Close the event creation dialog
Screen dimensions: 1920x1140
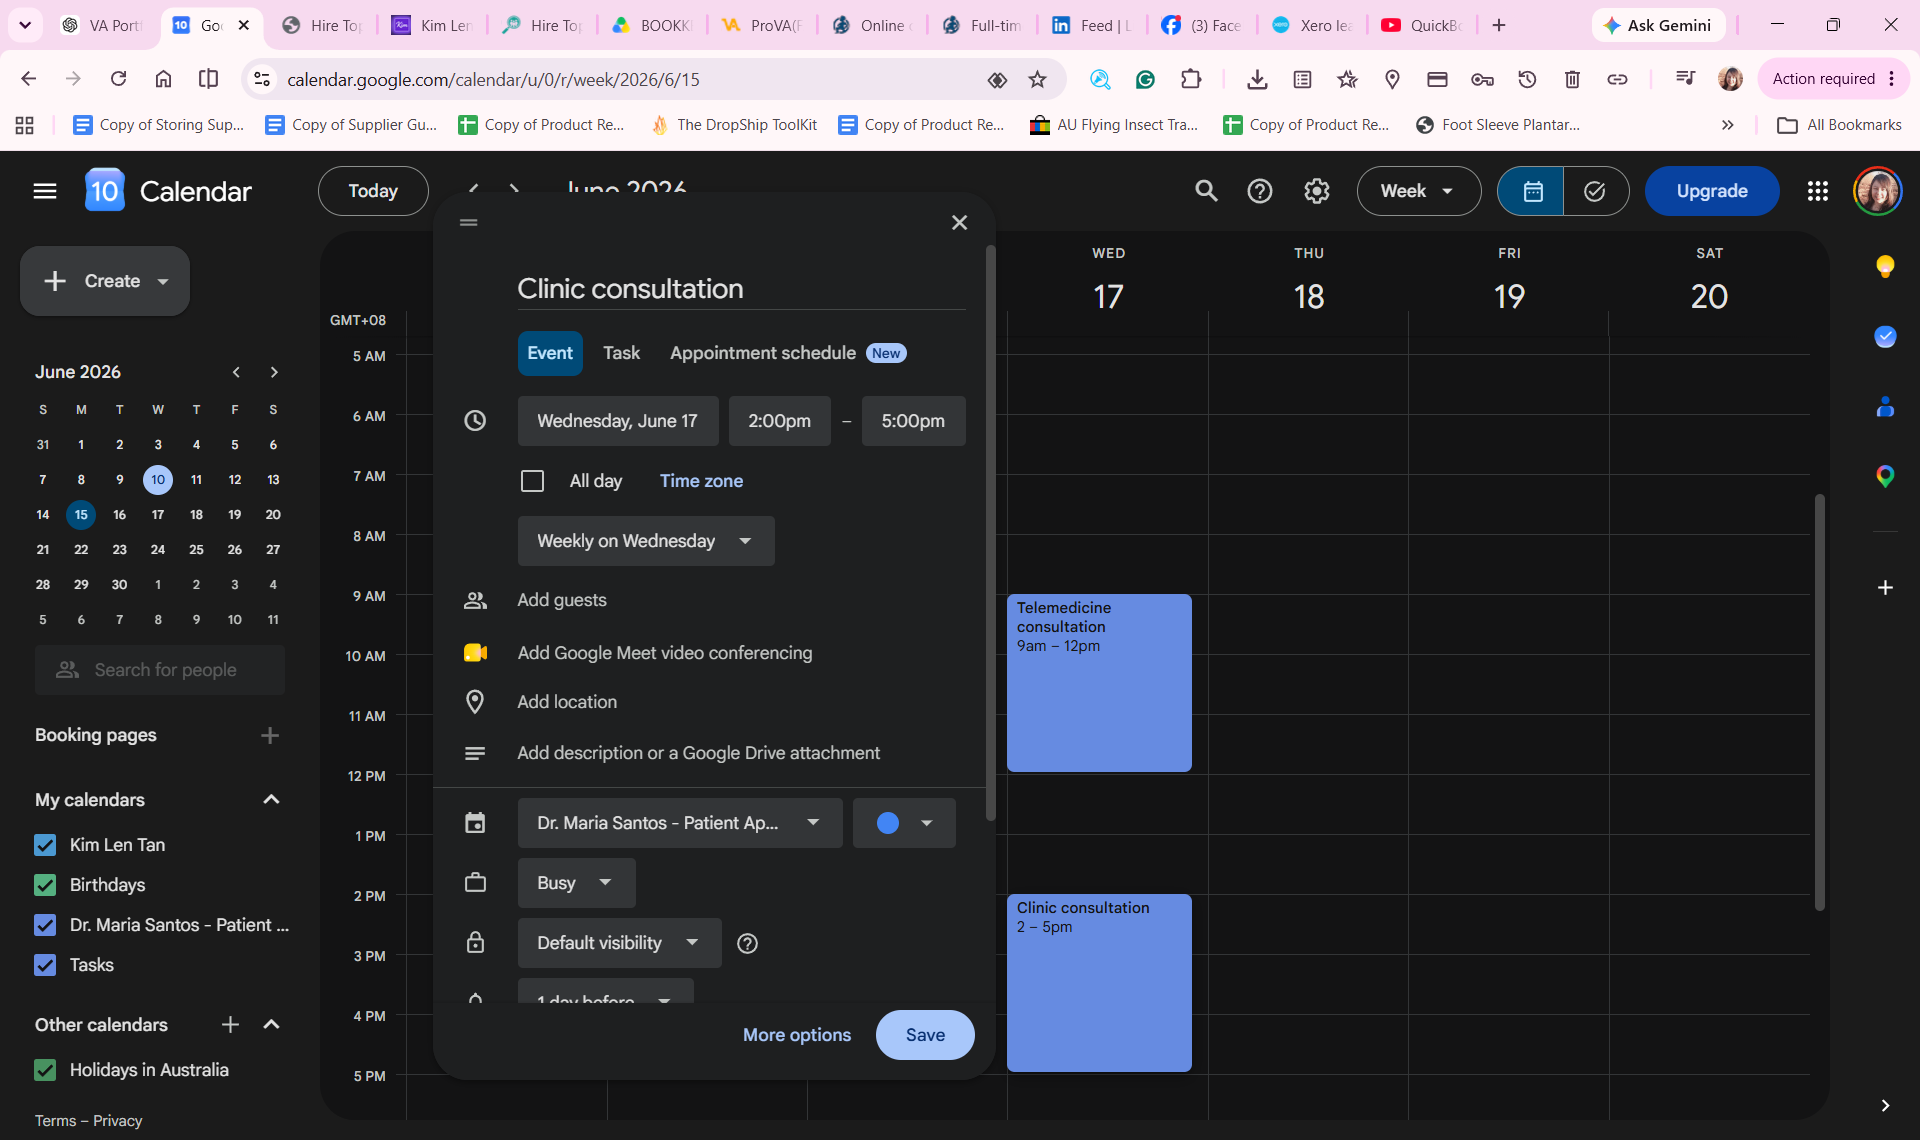959,222
